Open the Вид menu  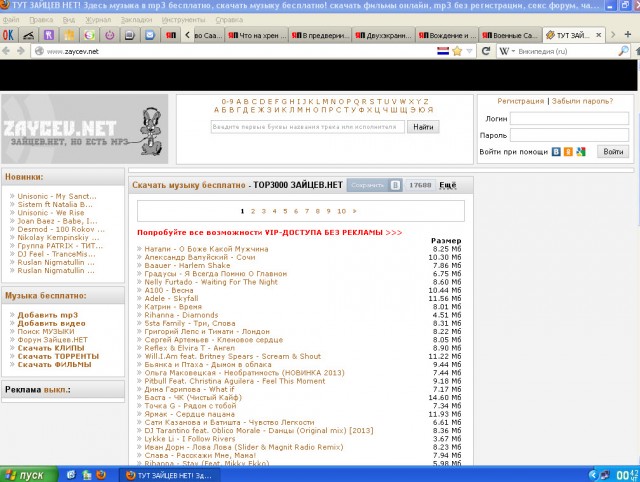69,20
